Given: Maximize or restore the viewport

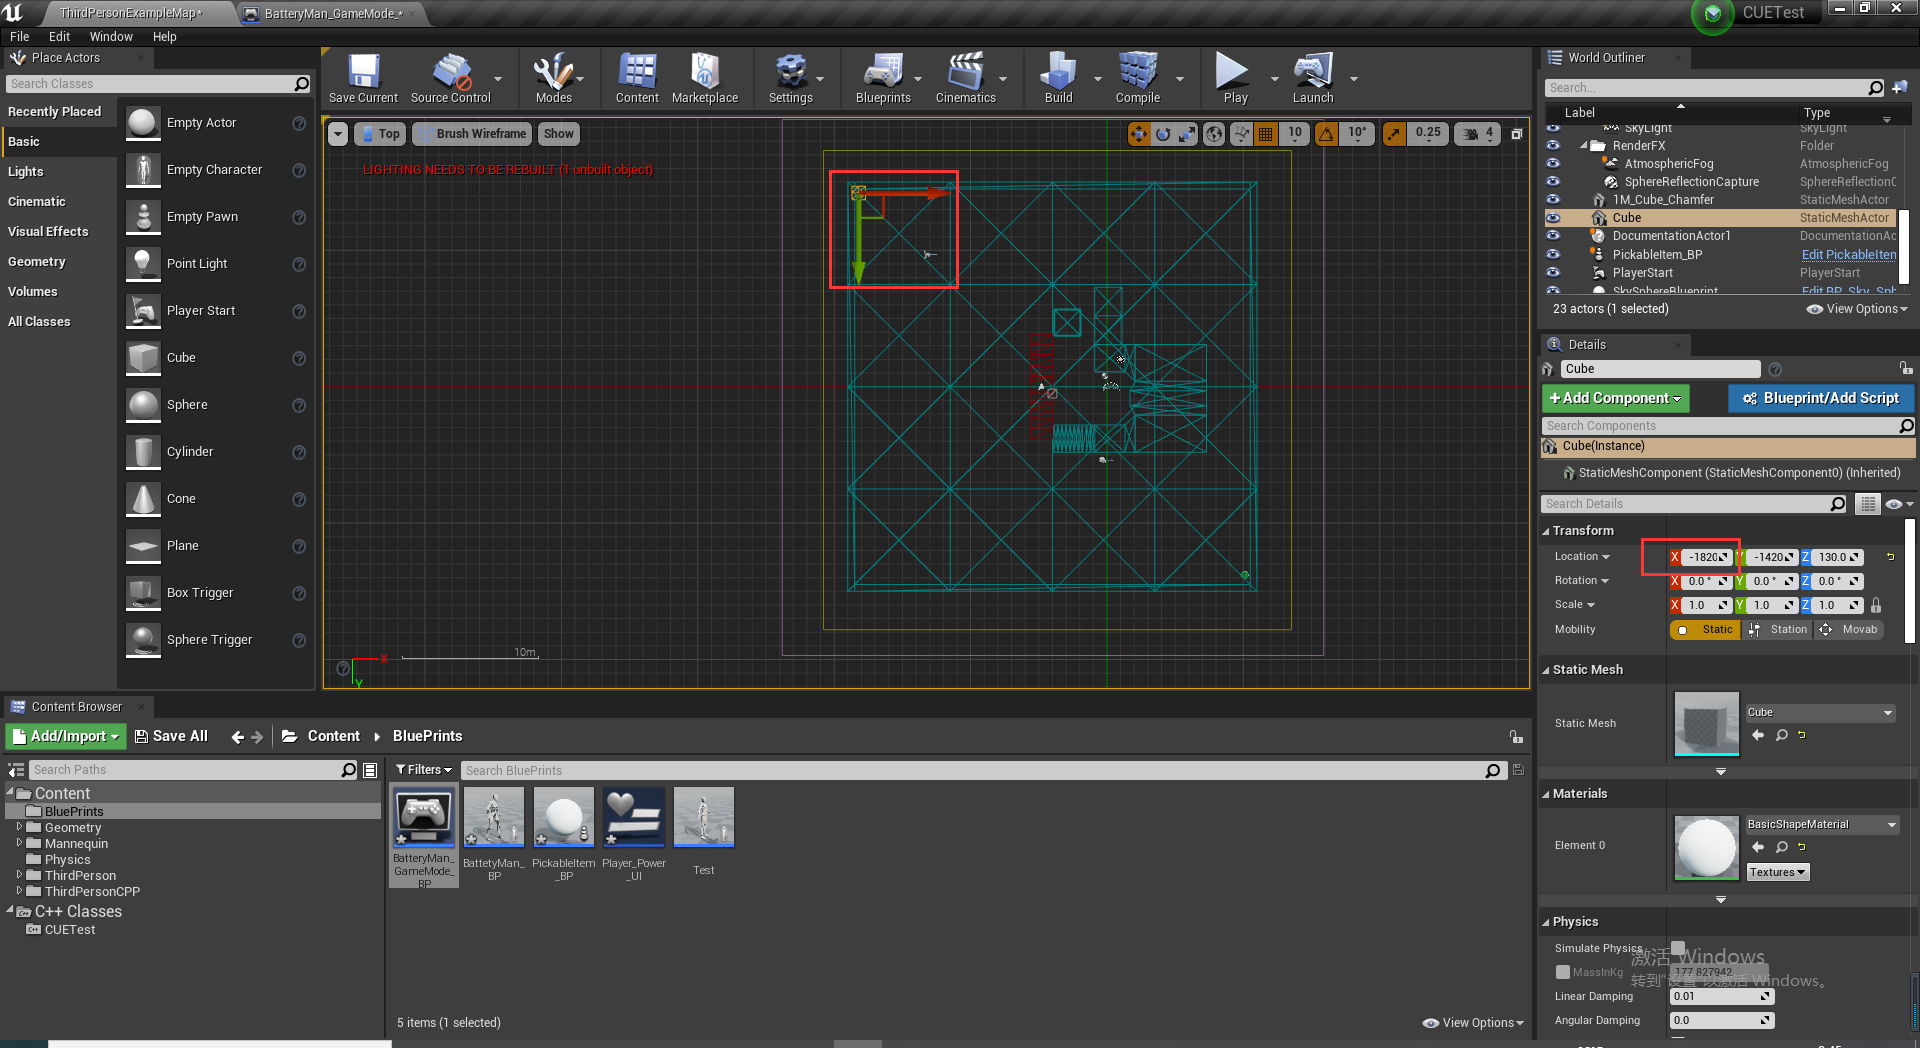Looking at the screenshot, I should click(x=1516, y=134).
